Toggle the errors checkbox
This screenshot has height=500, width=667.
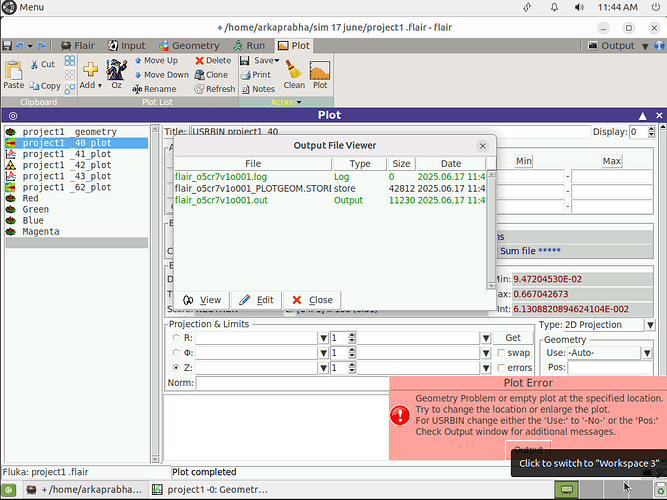point(501,368)
